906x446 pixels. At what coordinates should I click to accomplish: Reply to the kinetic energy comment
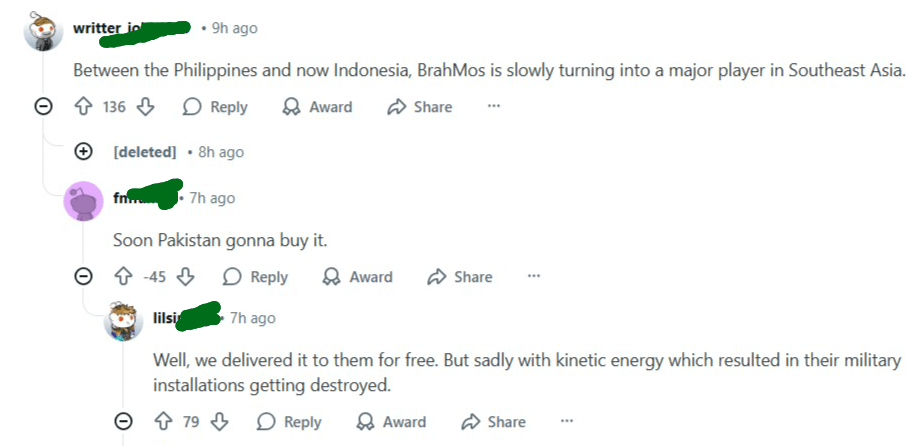click(x=289, y=422)
